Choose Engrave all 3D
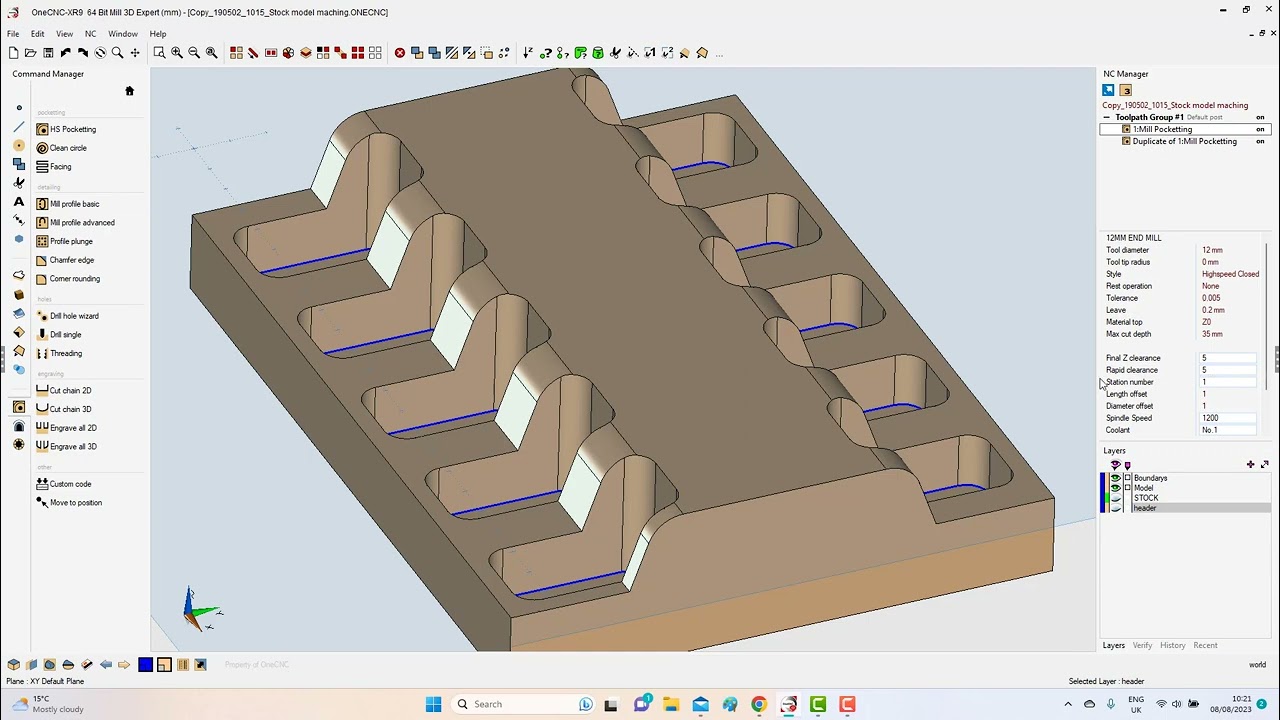The image size is (1280, 720). tap(66, 447)
